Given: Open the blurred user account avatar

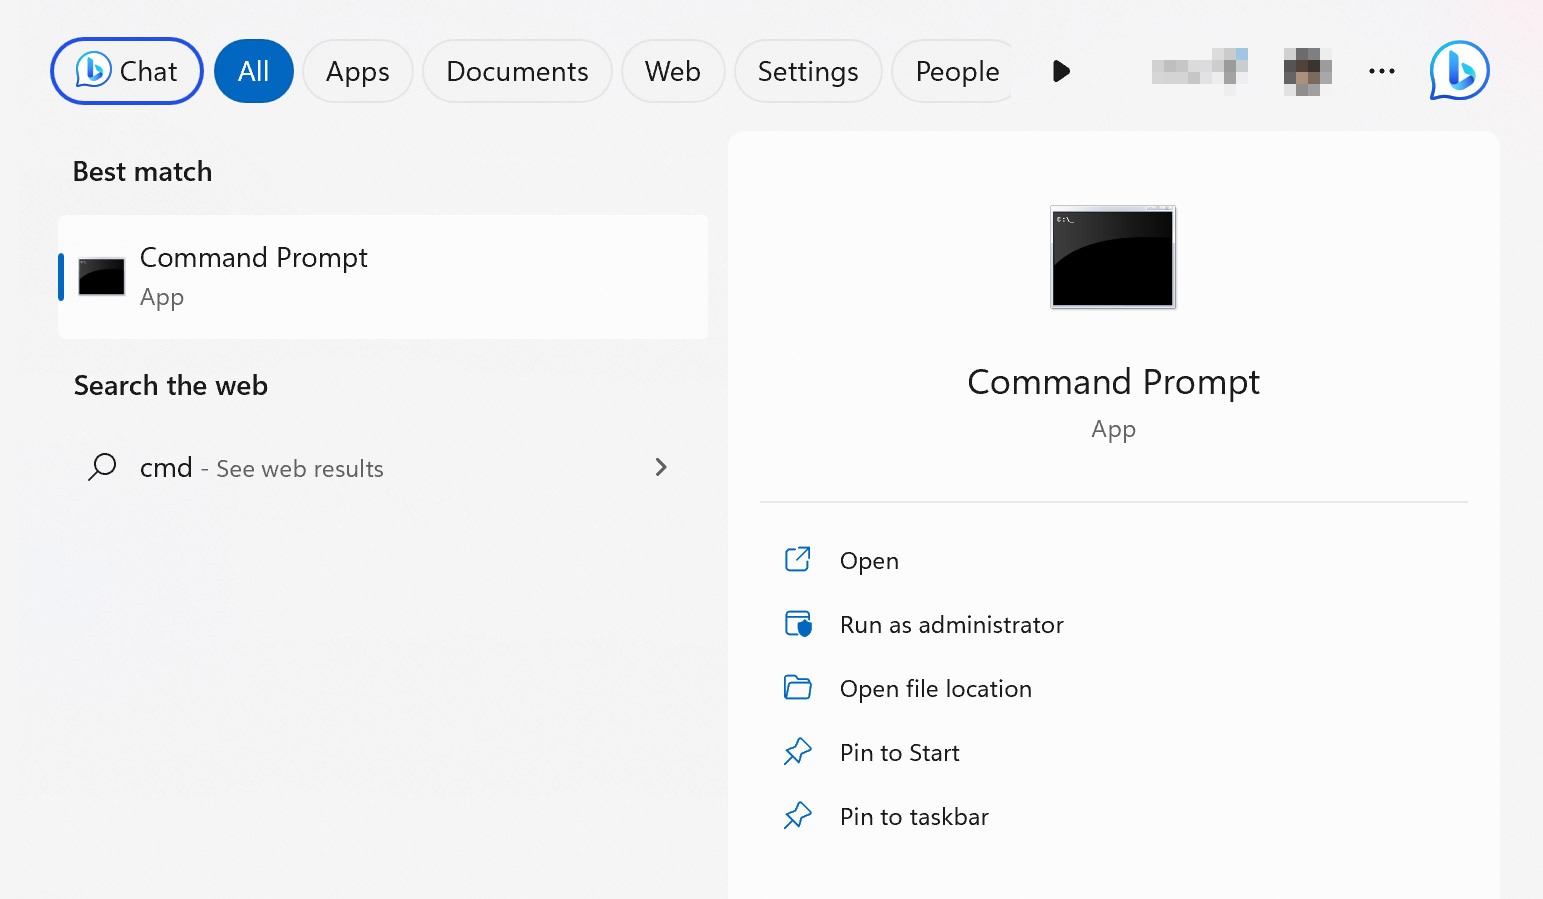Looking at the screenshot, I should click(x=1308, y=71).
